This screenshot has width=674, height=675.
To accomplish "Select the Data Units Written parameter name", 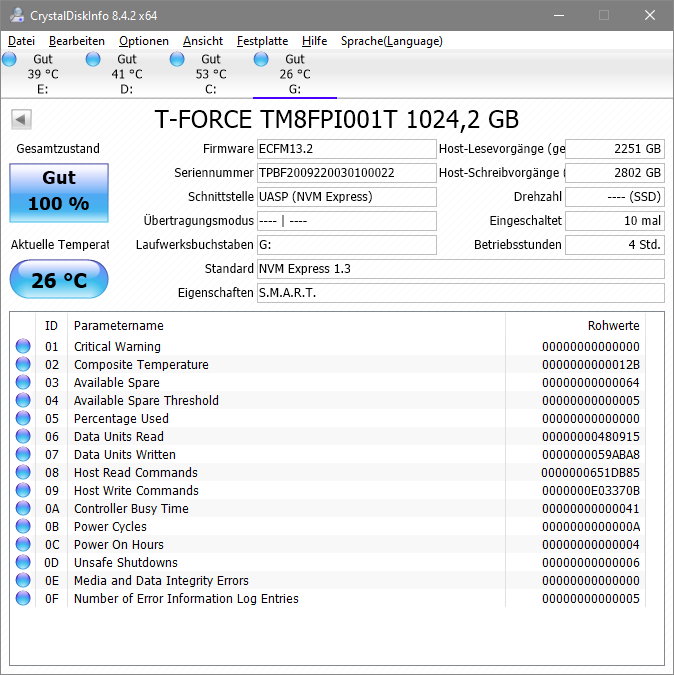I will click(x=125, y=455).
